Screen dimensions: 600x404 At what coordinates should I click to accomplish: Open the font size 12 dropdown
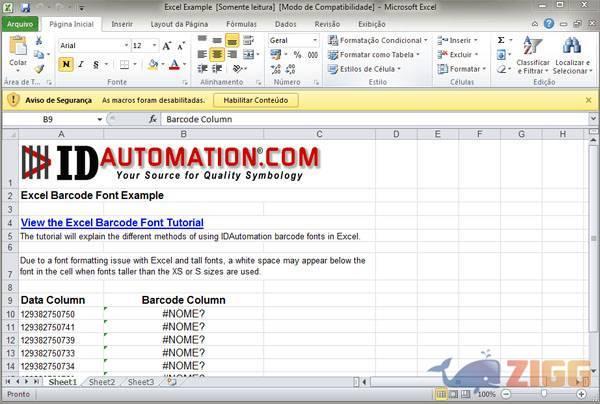(154, 46)
